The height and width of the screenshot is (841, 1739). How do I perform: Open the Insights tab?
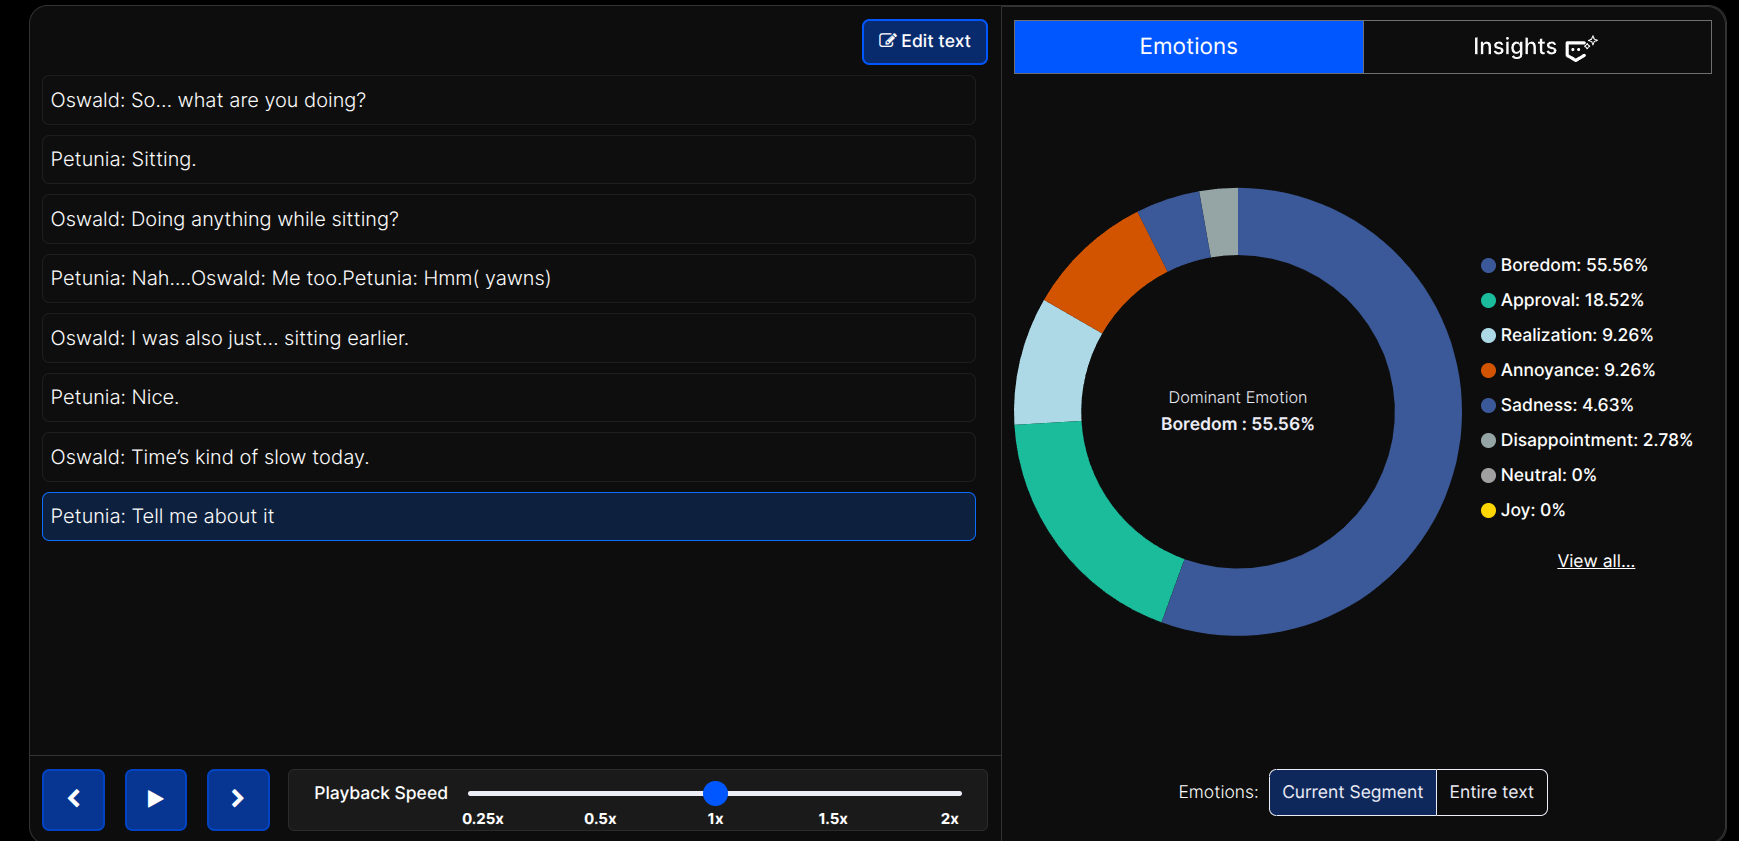1536,47
